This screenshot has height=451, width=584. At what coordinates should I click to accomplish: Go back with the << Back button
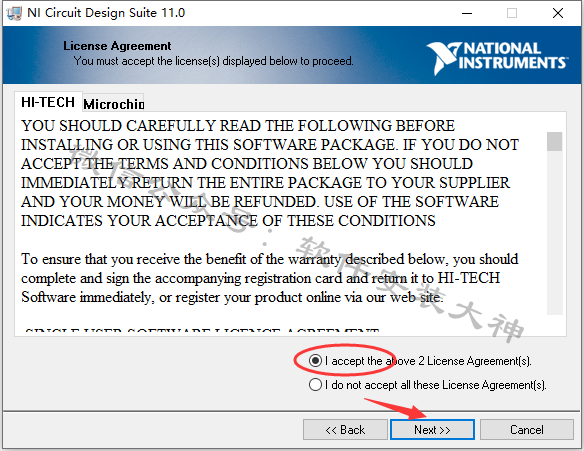pos(345,430)
